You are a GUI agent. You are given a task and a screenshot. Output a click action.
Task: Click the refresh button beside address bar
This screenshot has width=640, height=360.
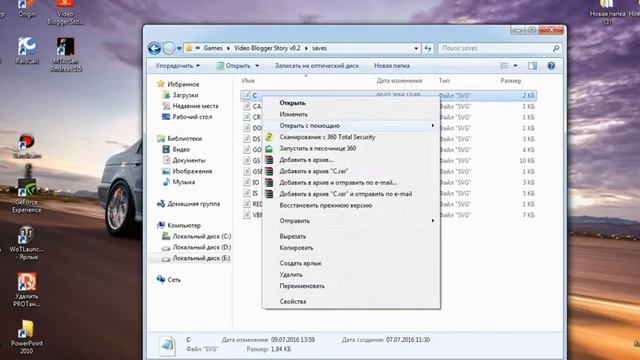(428, 48)
